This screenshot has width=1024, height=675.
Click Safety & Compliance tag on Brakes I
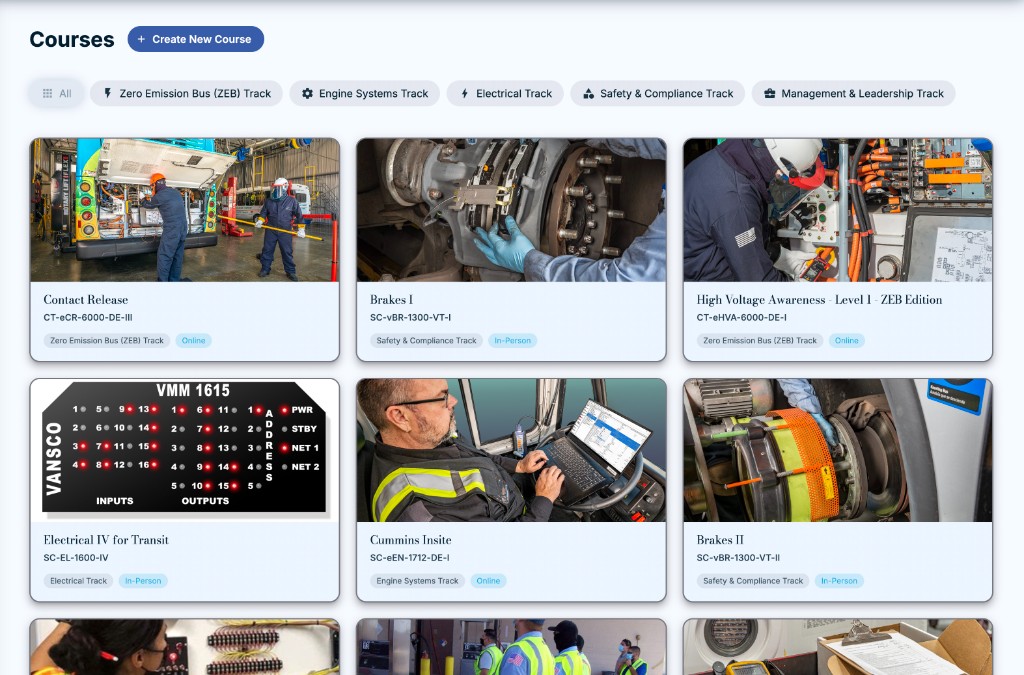click(x=426, y=341)
